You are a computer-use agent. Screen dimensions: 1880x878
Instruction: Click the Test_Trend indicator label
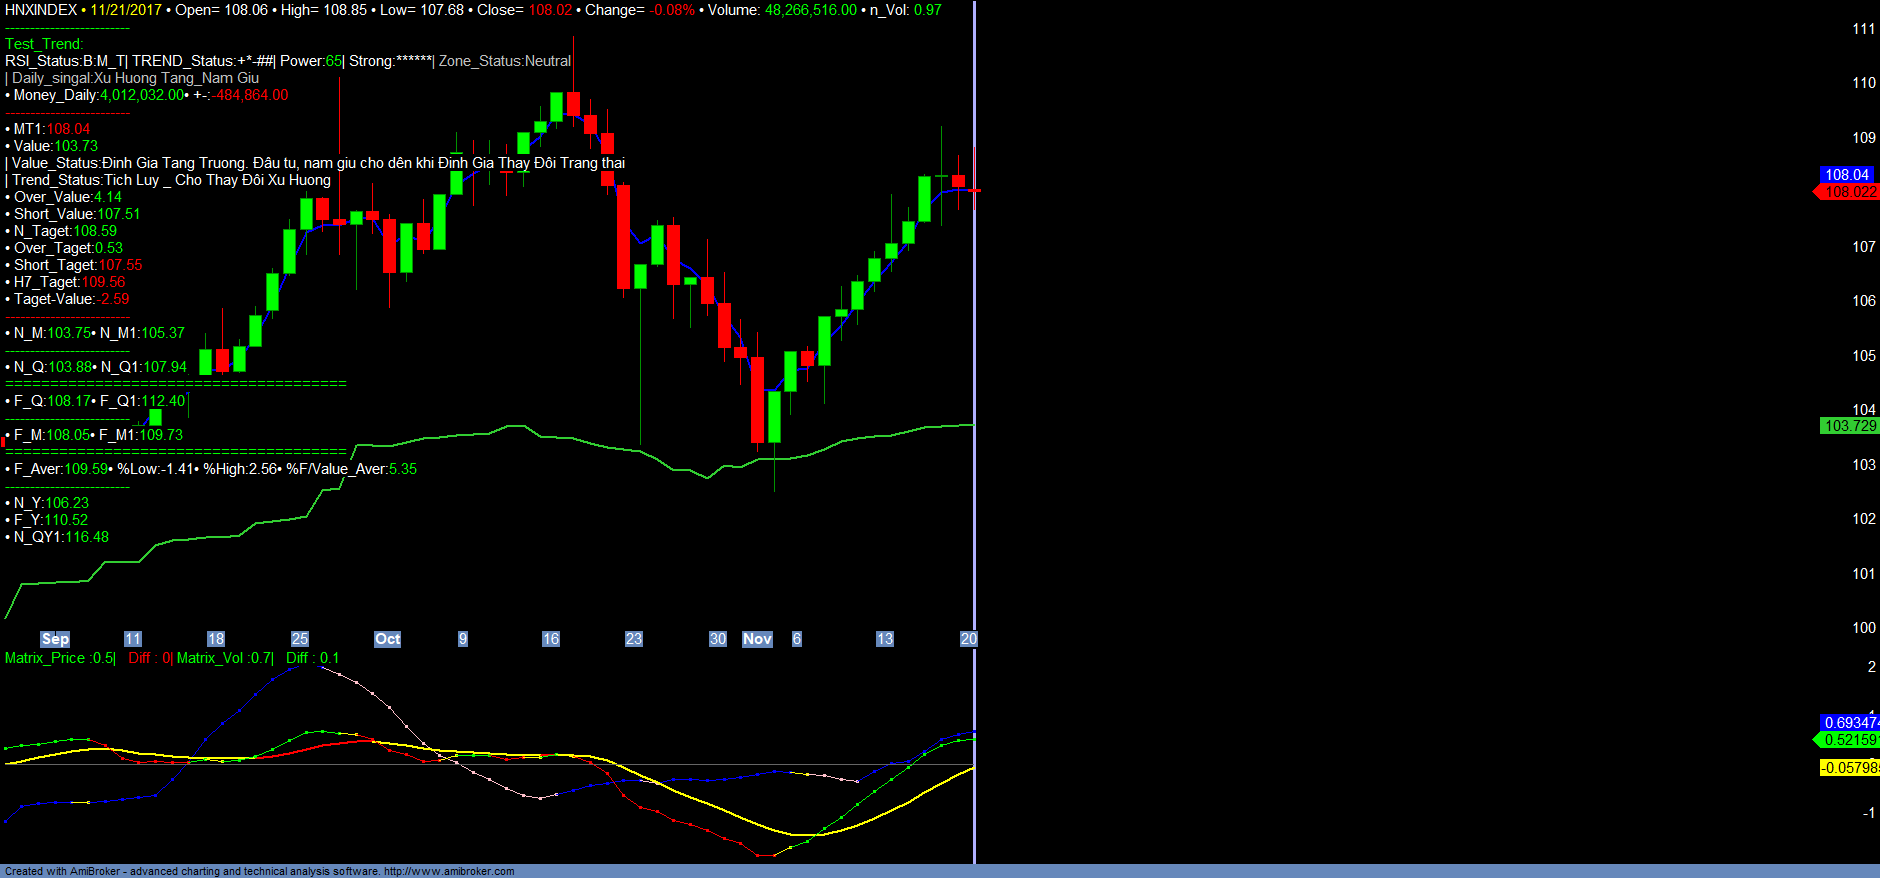coord(44,44)
